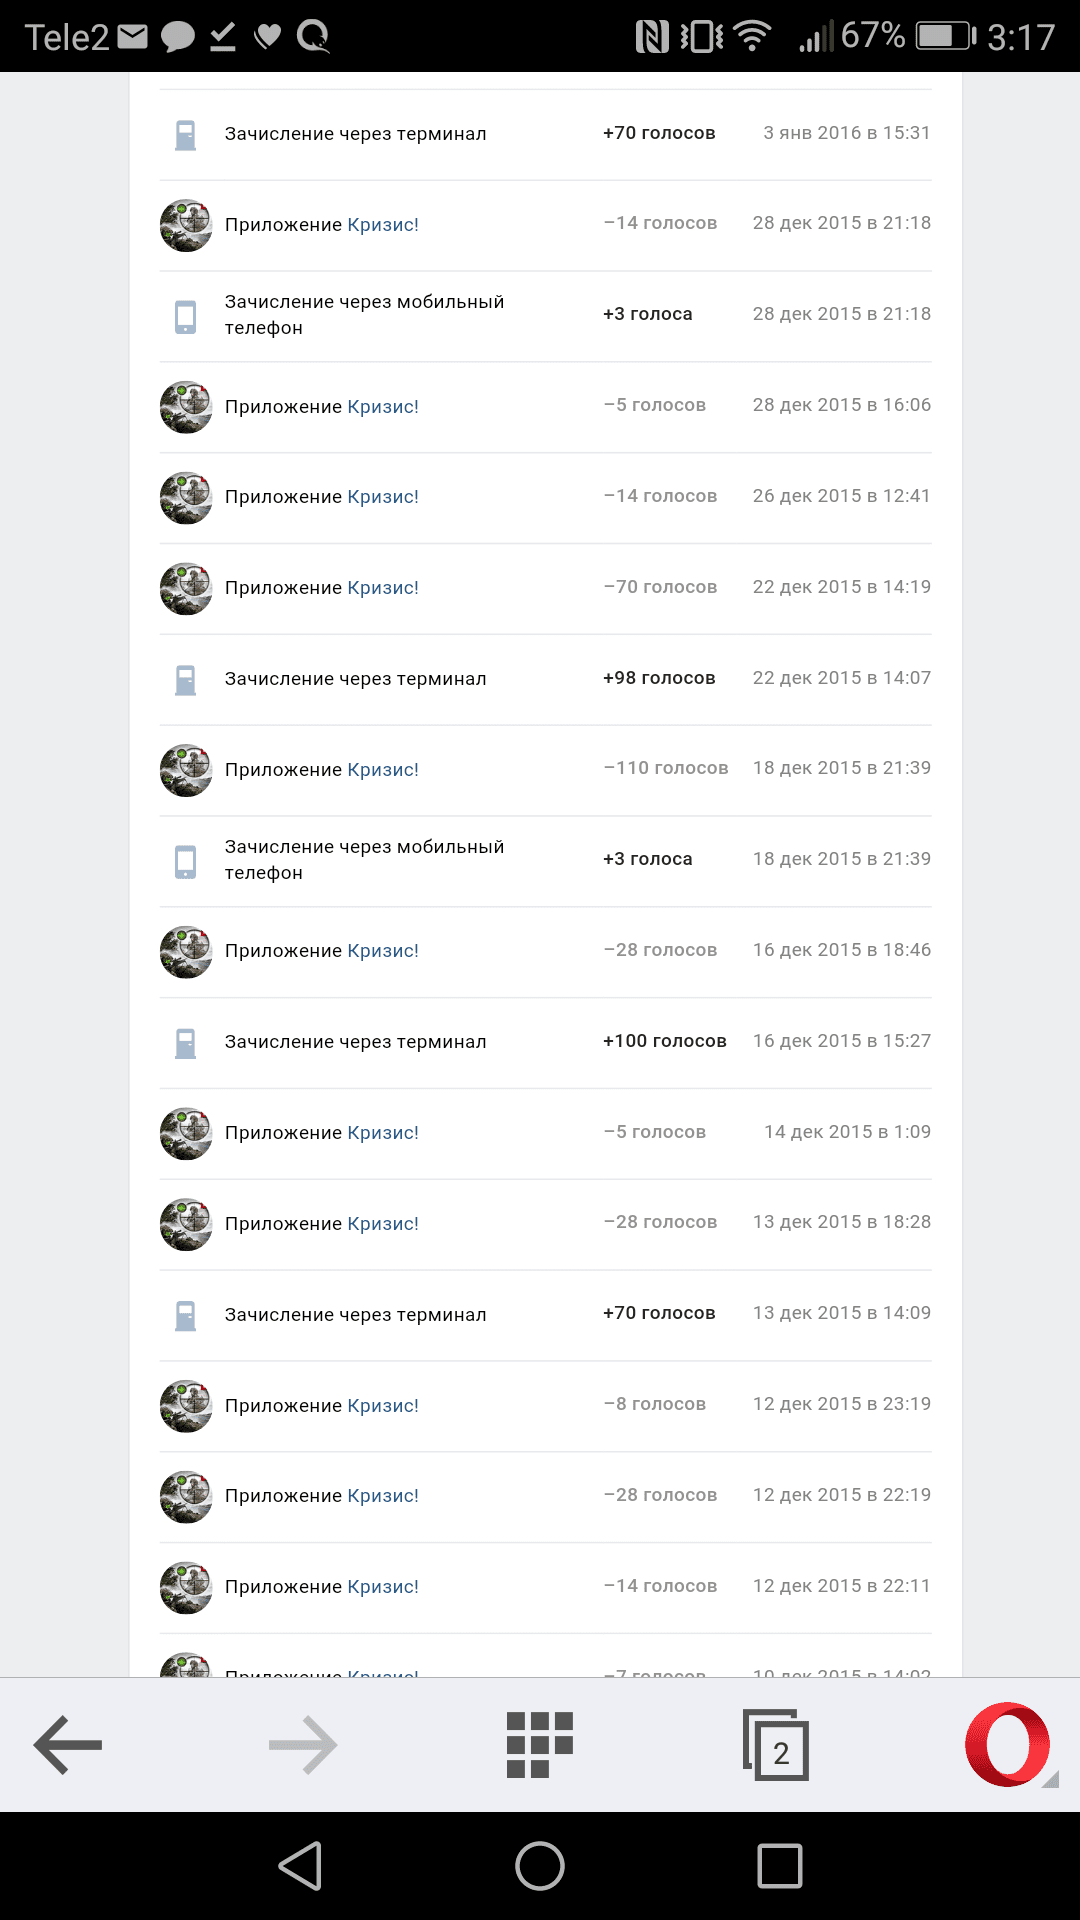Open Кризис! link dated 22 дек 14:19

pos(383,588)
